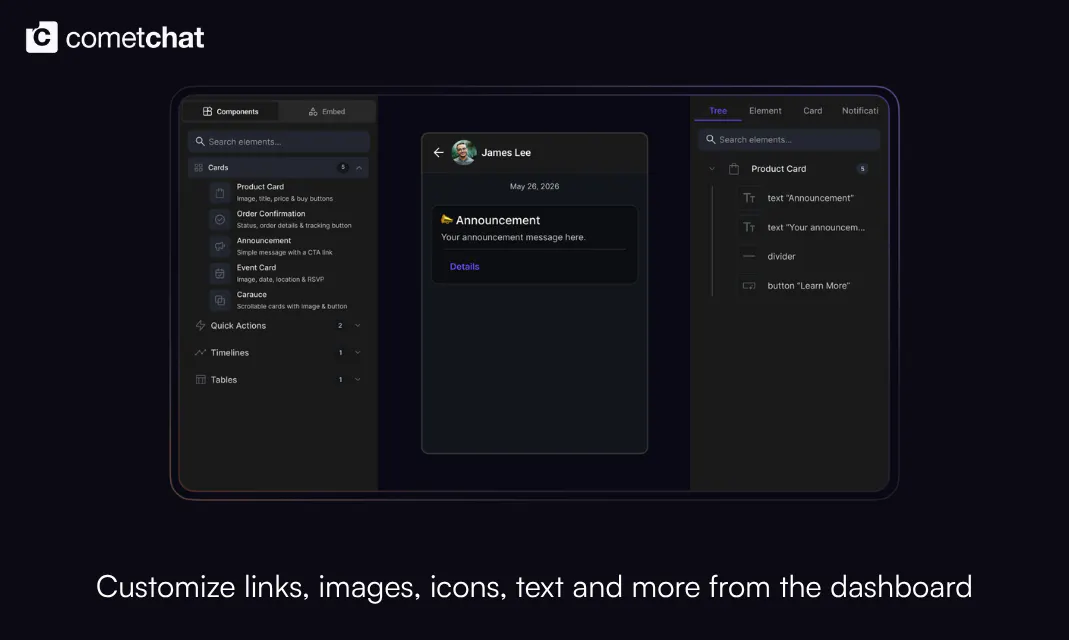This screenshot has width=1069, height=640.
Task: Choose Event Card component label
Action: click(x=256, y=267)
